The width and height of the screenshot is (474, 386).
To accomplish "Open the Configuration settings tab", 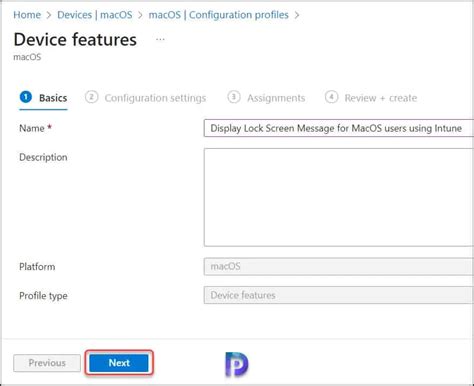I will tap(155, 98).
